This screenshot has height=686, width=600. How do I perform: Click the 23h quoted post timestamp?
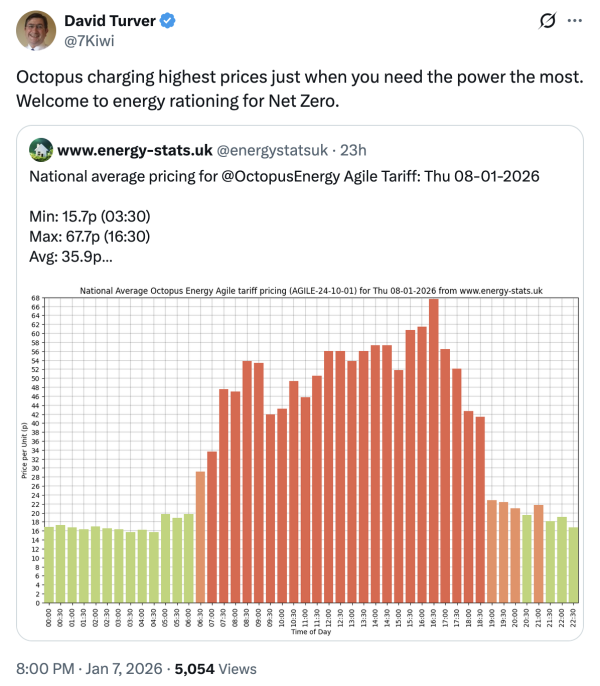click(x=353, y=150)
